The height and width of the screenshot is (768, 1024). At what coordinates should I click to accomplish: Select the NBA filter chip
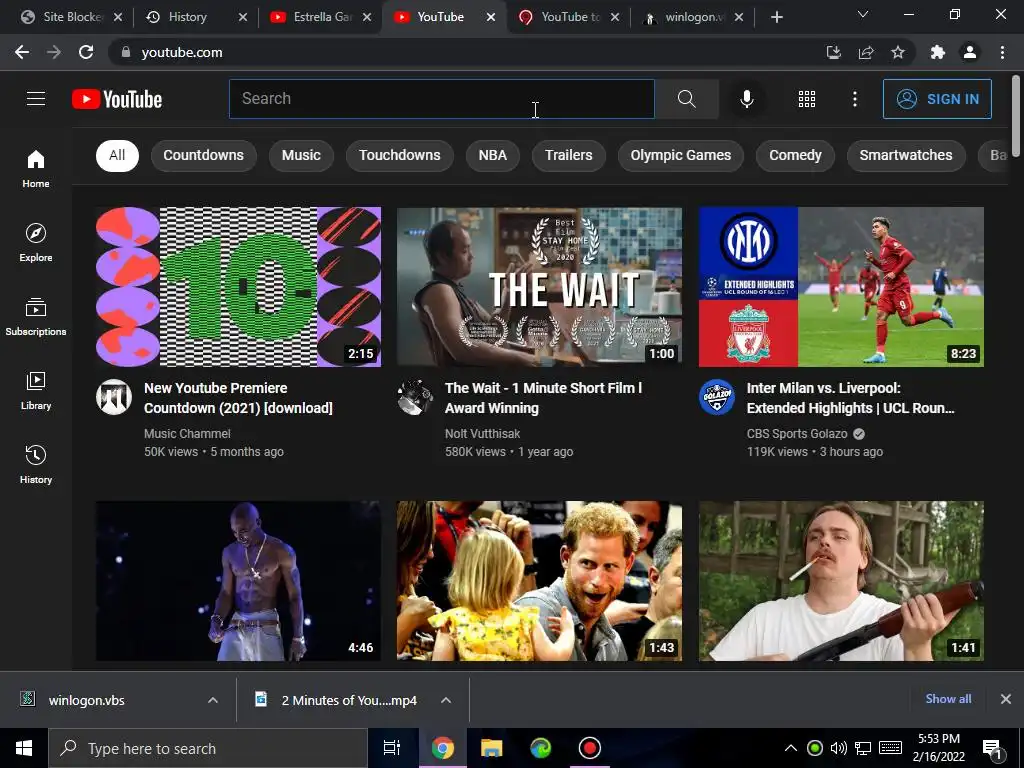pos(492,155)
